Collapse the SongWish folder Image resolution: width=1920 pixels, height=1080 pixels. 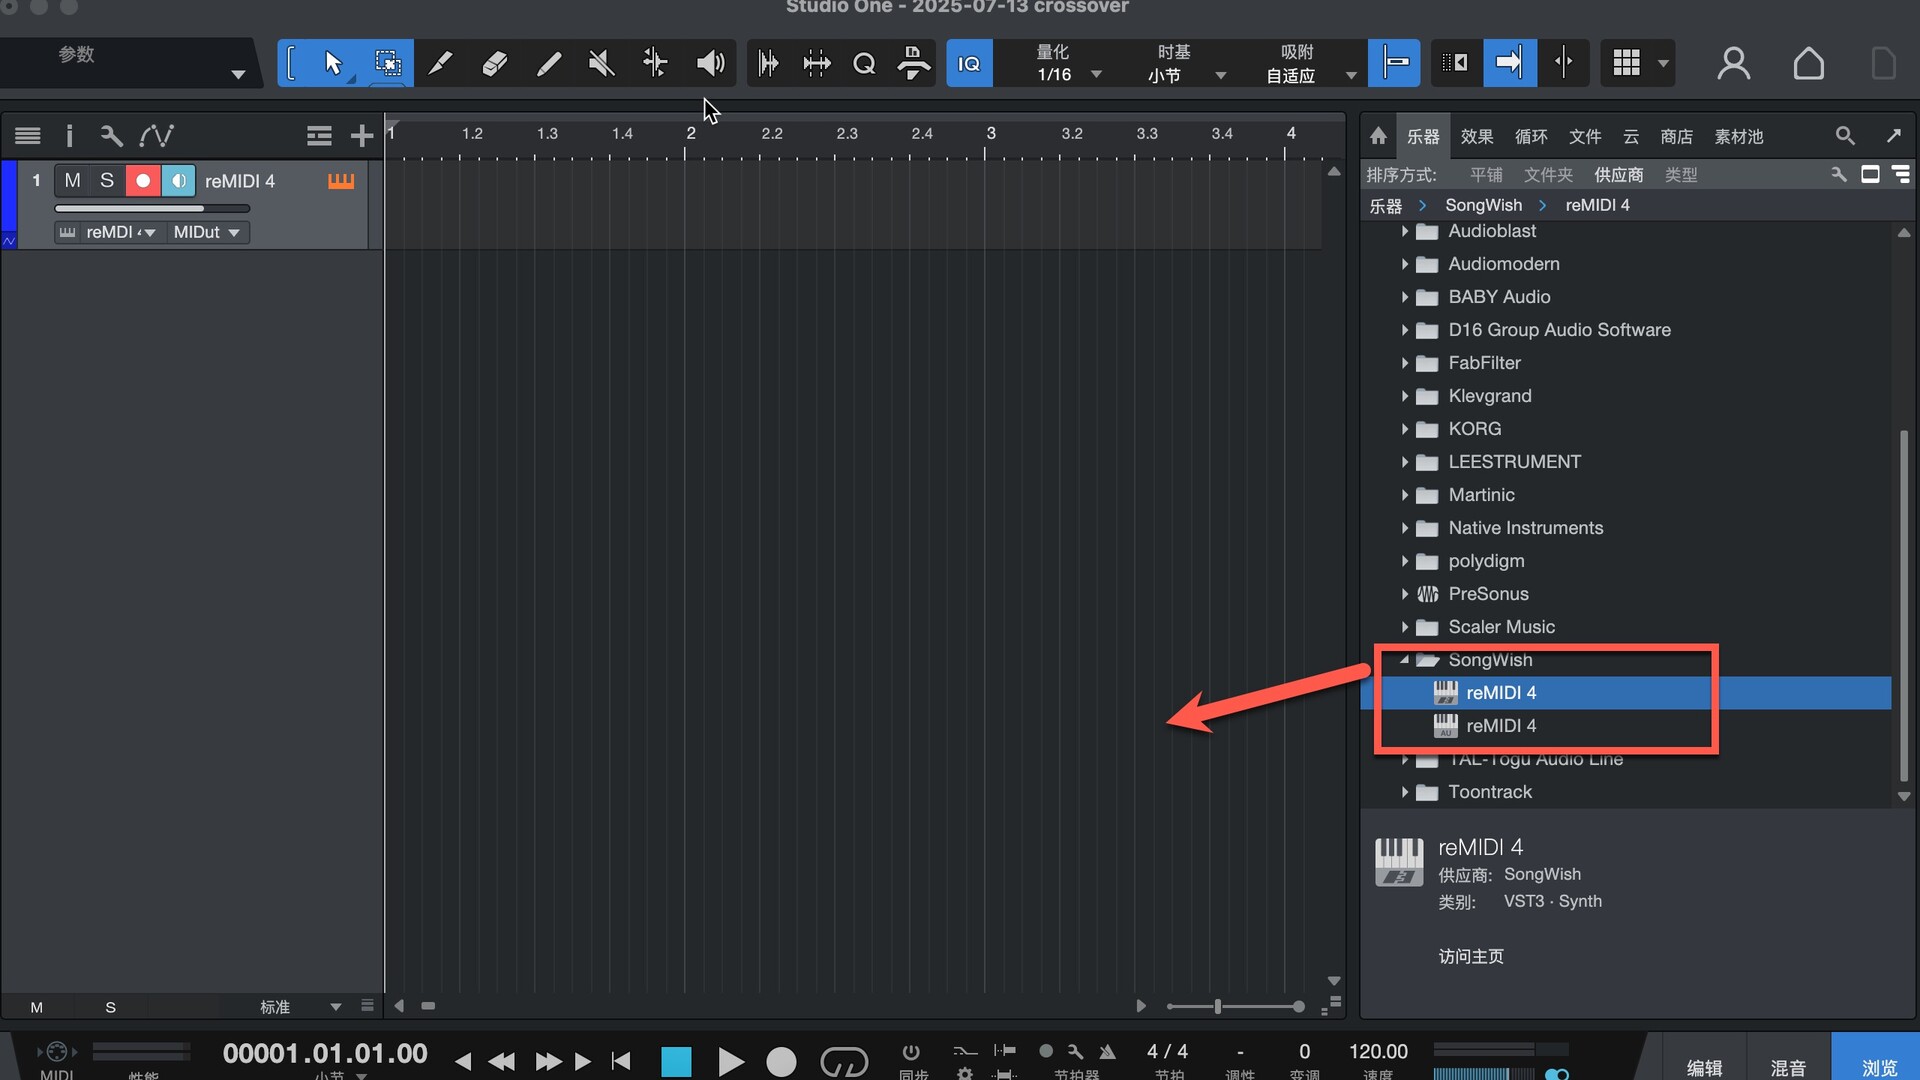tap(1404, 660)
